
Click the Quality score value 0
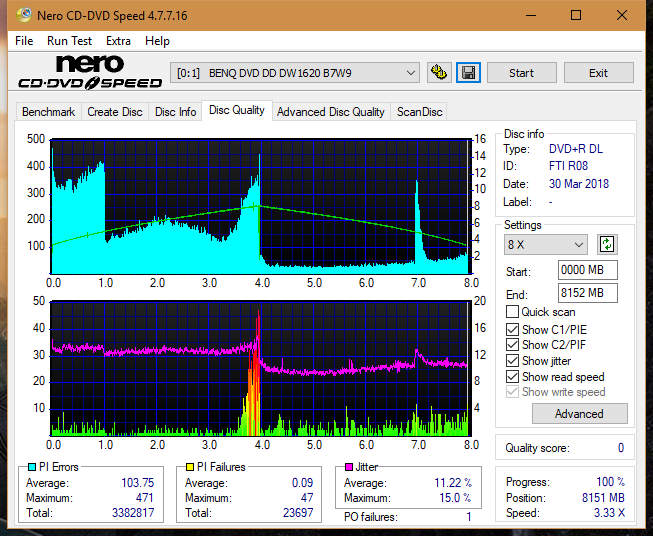621,448
